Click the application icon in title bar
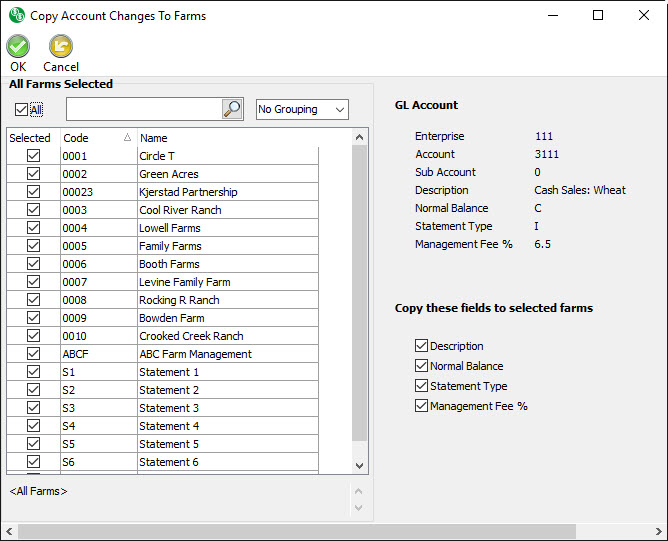The width and height of the screenshot is (668, 541). point(16,15)
